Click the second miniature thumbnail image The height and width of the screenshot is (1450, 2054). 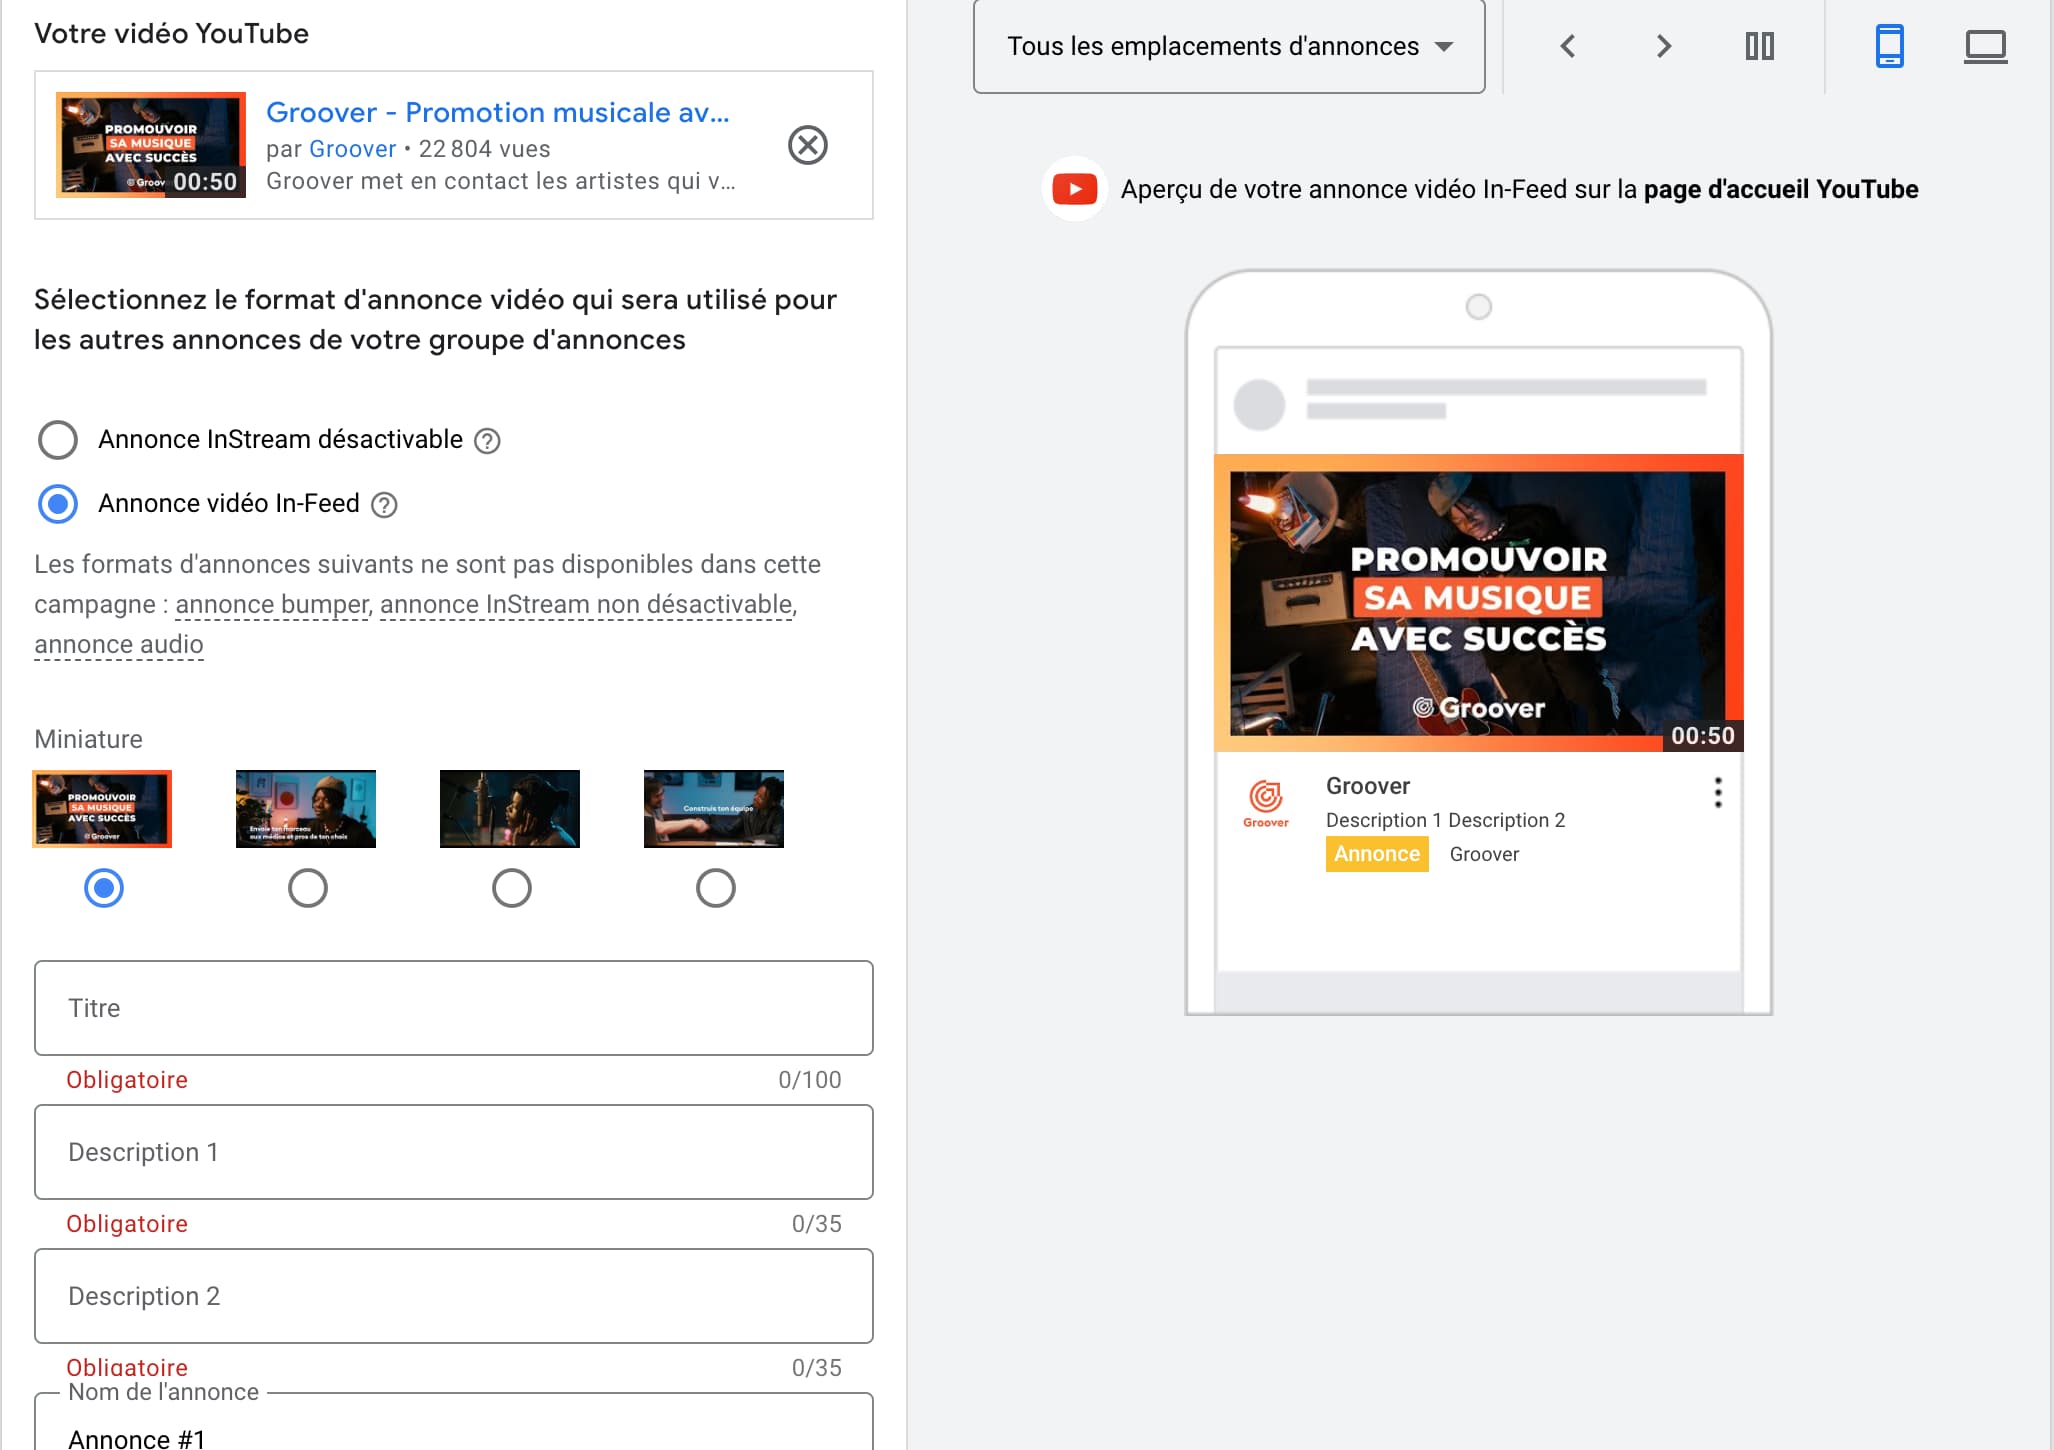pyautogui.click(x=306, y=809)
